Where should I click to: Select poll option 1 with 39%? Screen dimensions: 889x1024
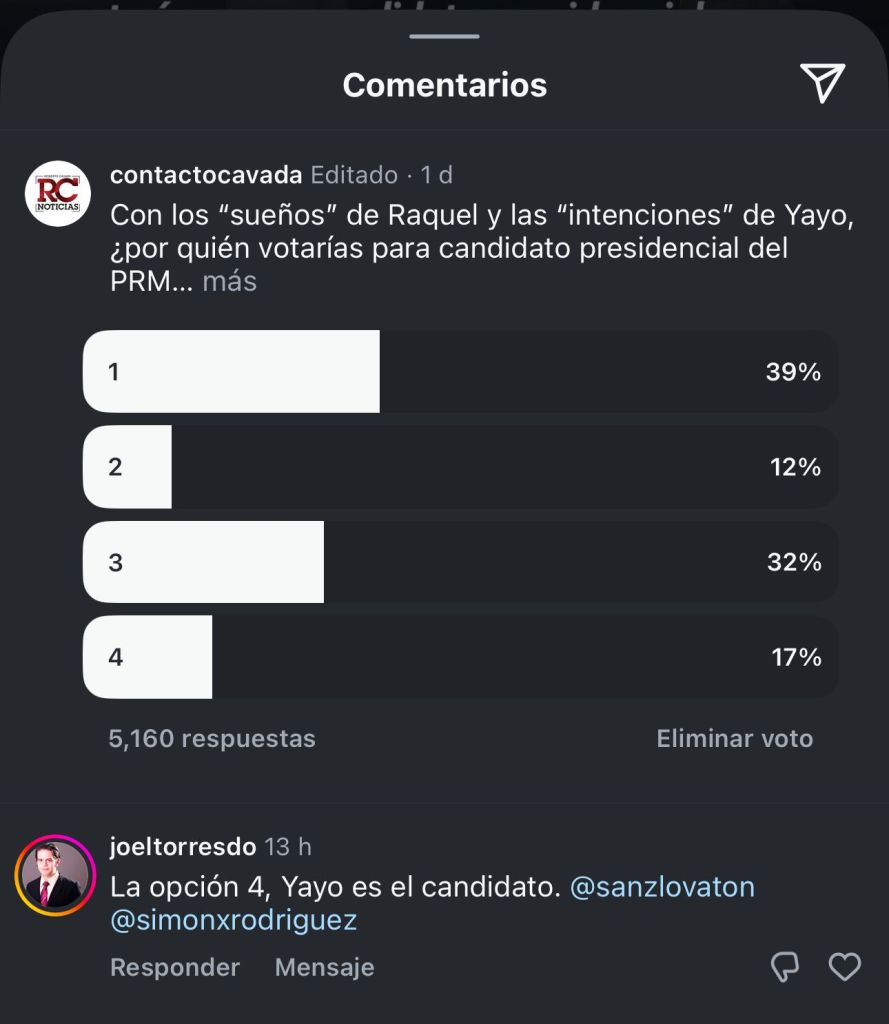(x=460, y=372)
